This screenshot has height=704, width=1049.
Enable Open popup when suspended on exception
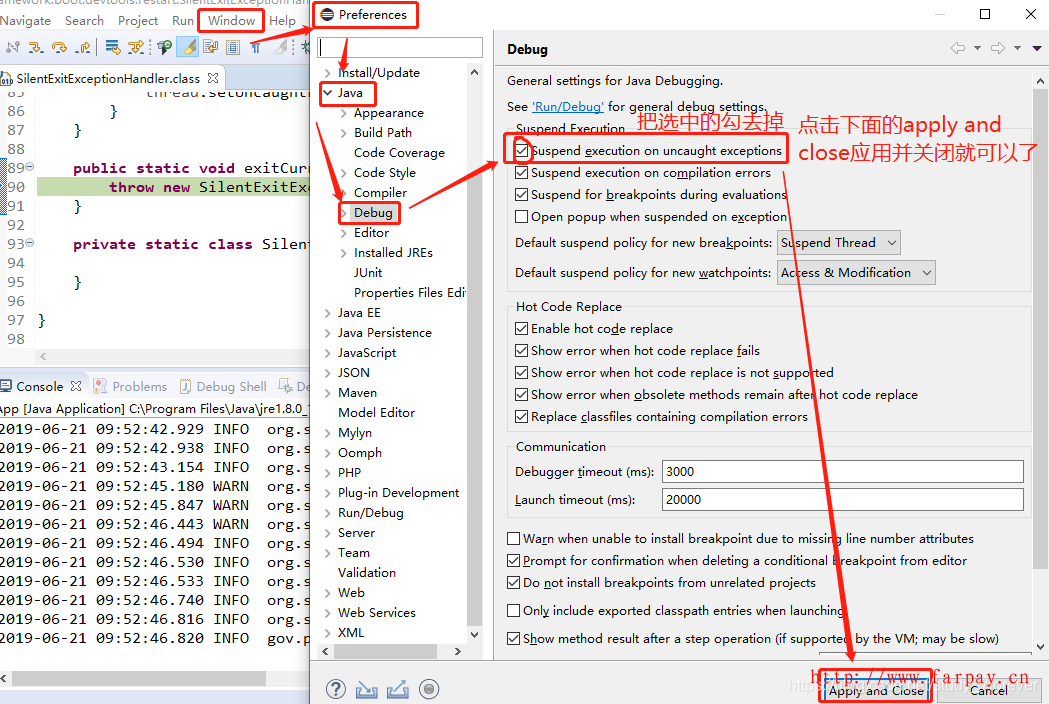pos(522,217)
